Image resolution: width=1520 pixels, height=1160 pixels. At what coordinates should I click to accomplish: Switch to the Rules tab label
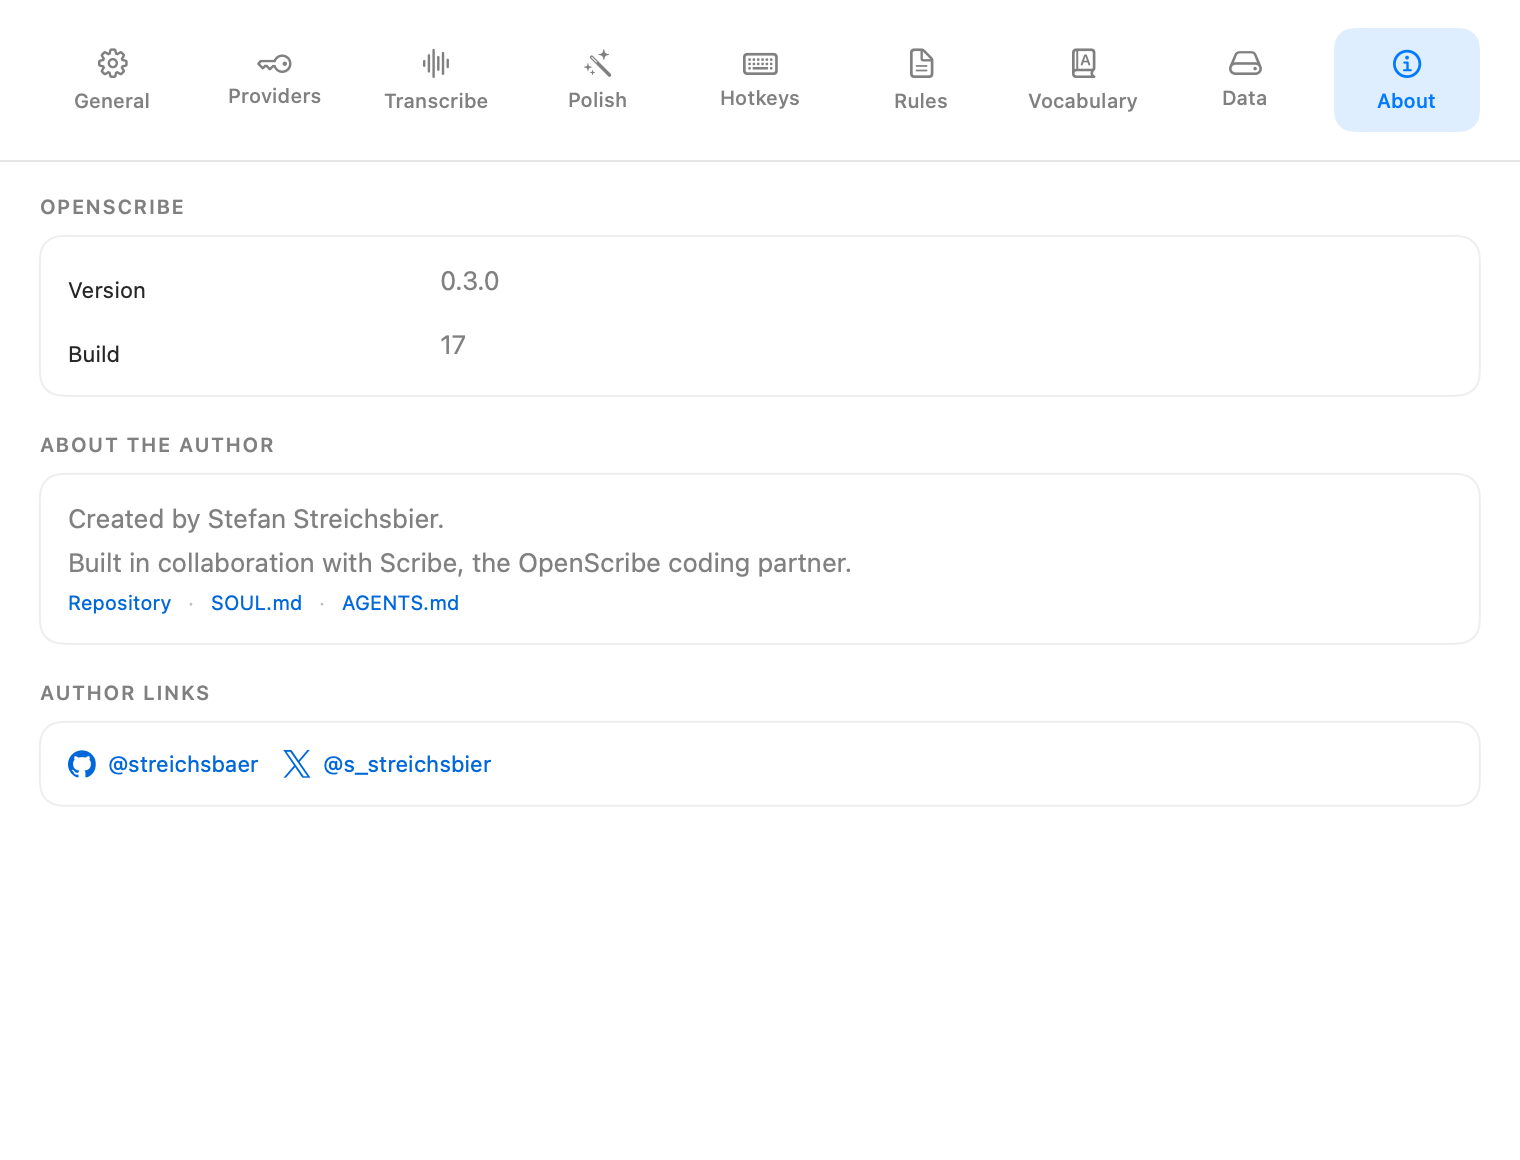point(921,101)
